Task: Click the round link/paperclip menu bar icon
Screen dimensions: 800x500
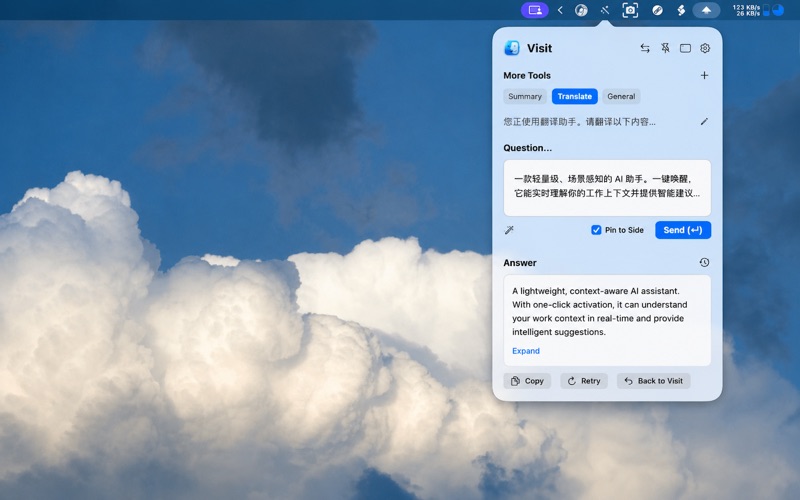Action: [x=657, y=10]
